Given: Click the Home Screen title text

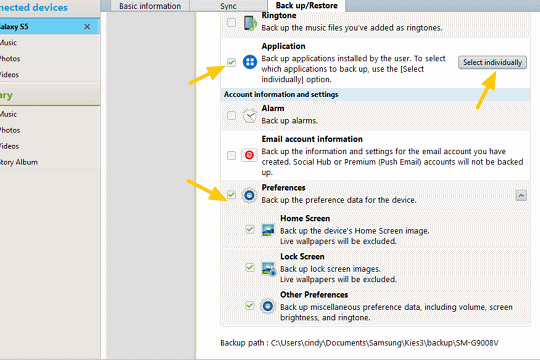Looking at the screenshot, I should click(x=305, y=218).
